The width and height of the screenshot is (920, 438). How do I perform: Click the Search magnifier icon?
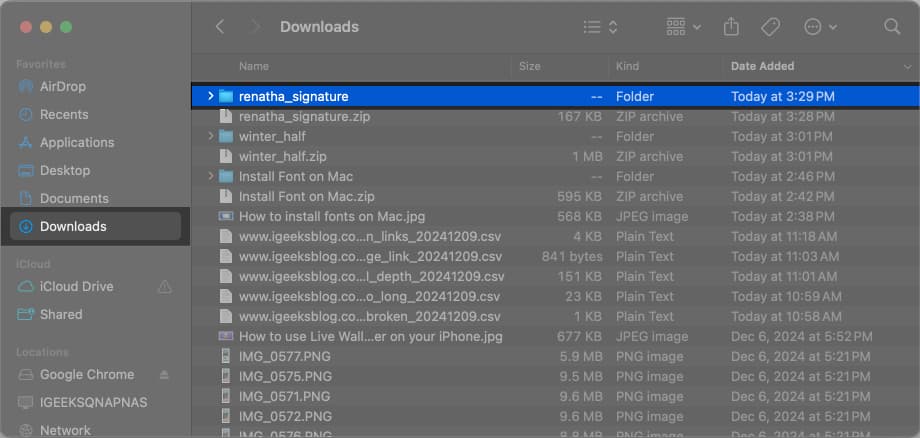click(892, 26)
